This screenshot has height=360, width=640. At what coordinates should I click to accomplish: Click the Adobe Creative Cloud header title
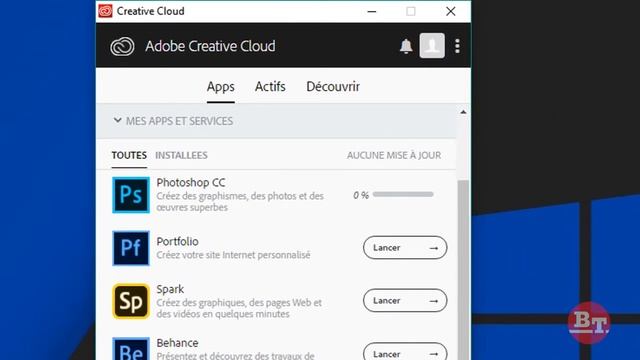tap(210, 46)
